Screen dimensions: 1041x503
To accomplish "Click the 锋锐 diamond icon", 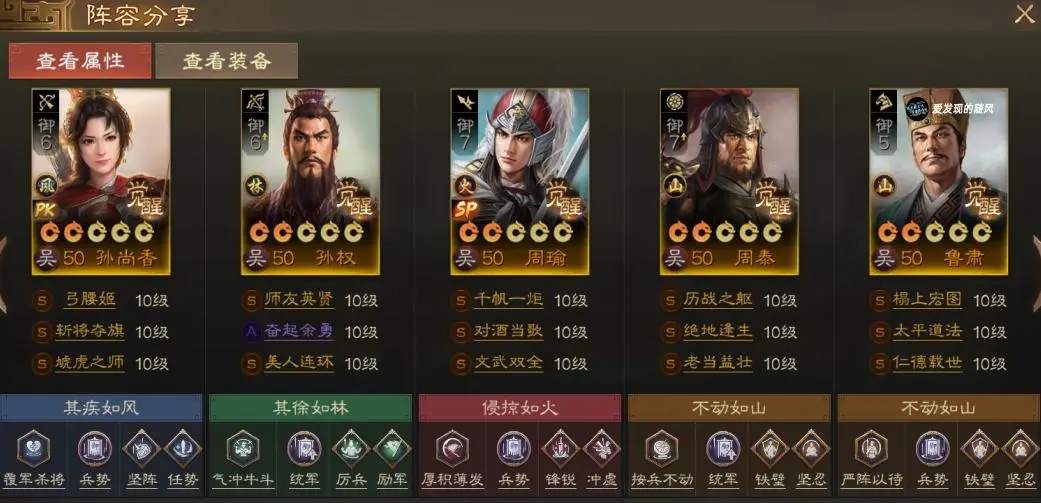I will coord(560,449).
